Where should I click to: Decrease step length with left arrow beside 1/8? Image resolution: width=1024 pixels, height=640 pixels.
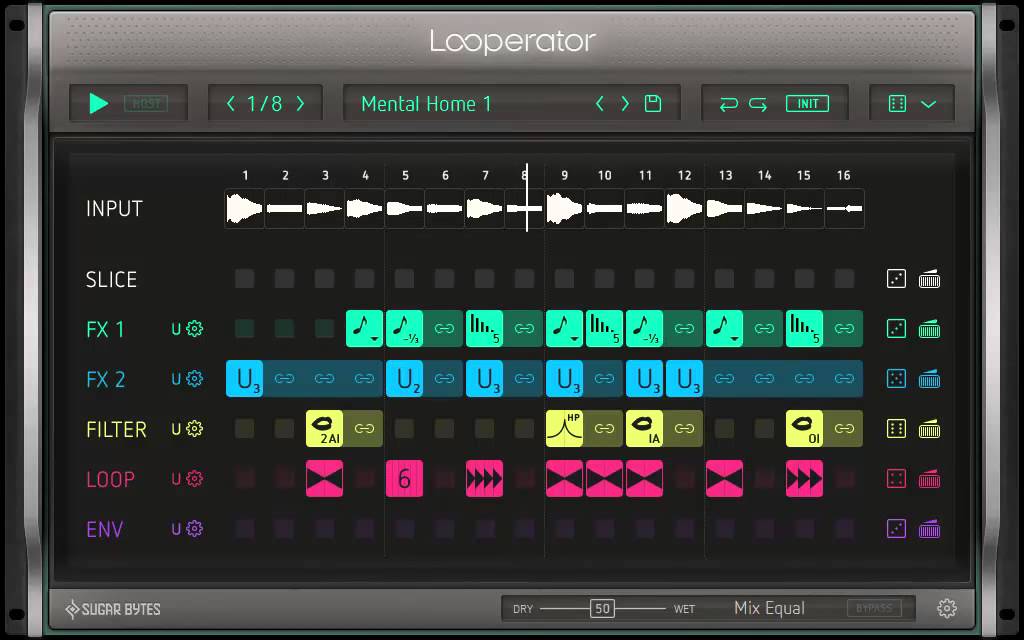tap(231, 103)
